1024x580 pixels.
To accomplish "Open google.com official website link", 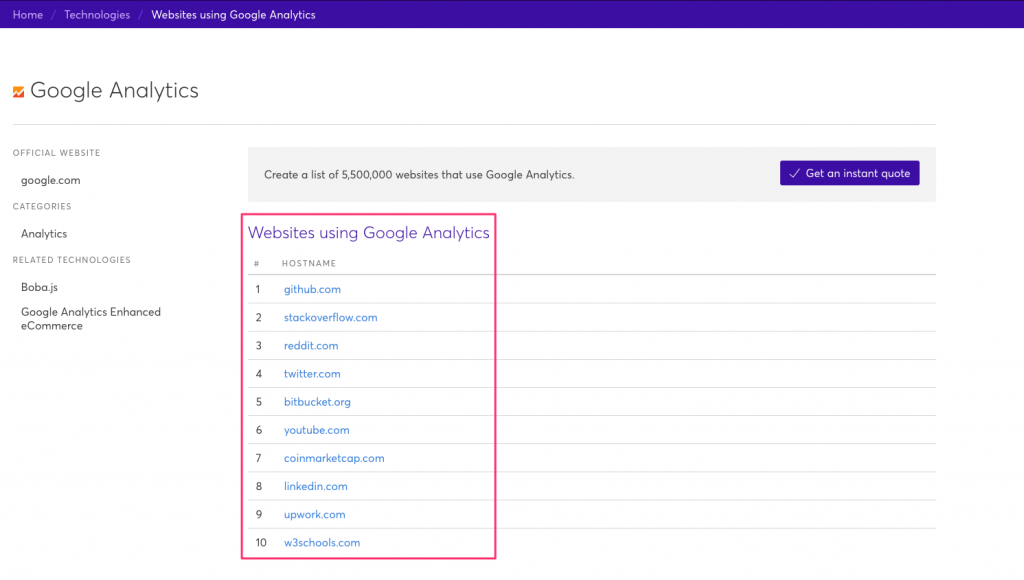I will click(50, 180).
